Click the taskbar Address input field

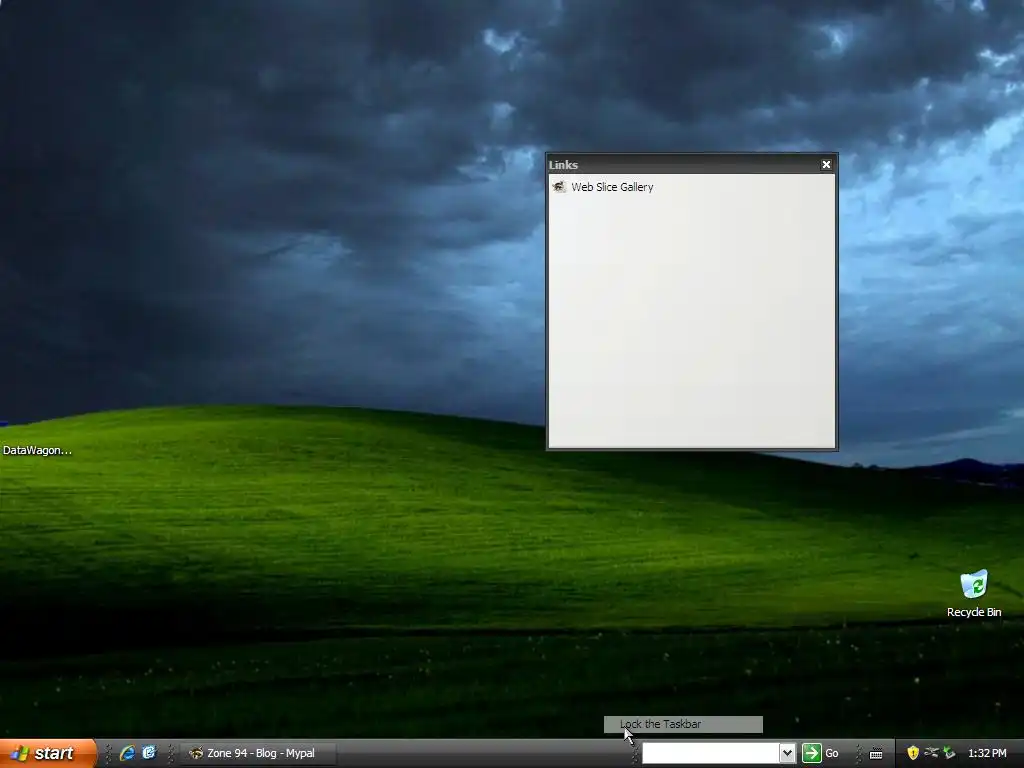[x=711, y=753]
